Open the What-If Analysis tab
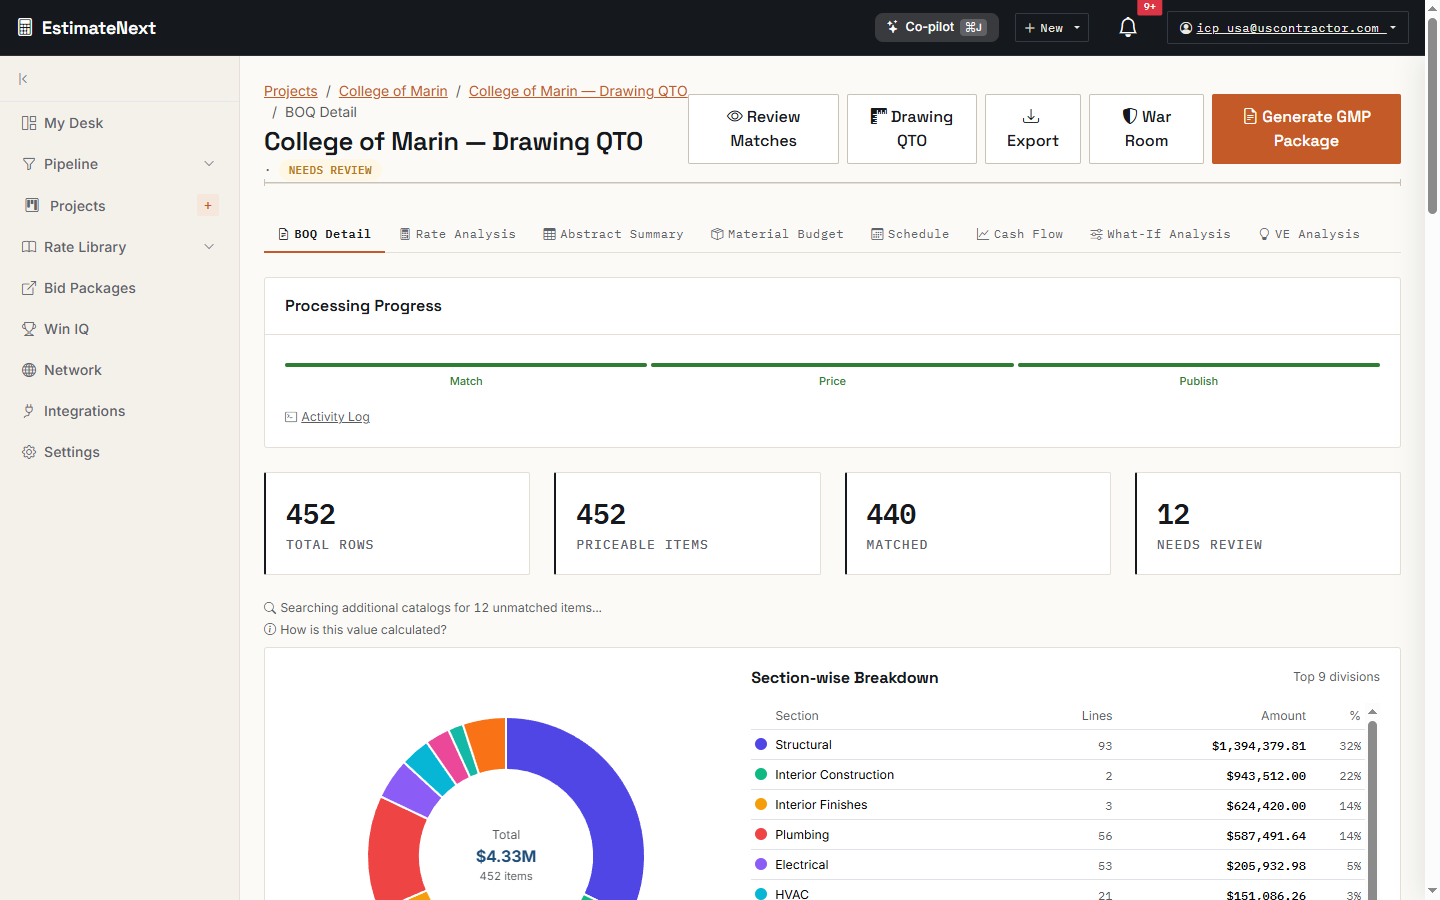The width and height of the screenshot is (1440, 900). click(x=1160, y=234)
